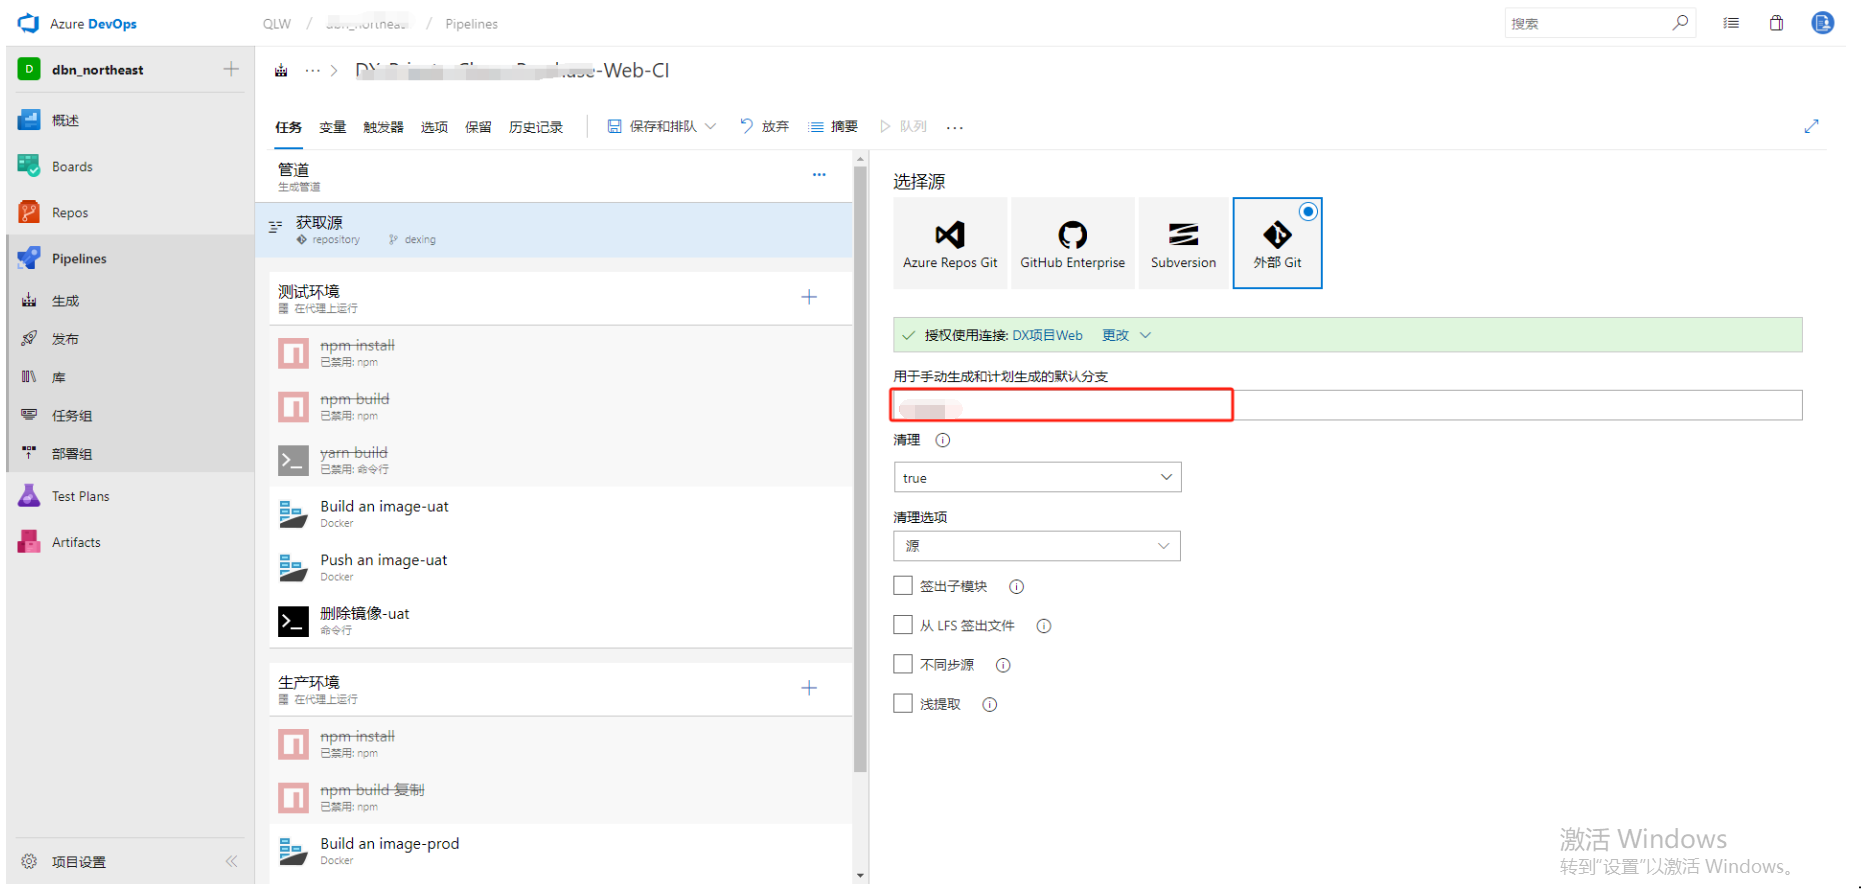This screenshot has height=890, width=1861.
Task: Open the marketplace shopping bag icon
Action: tap(1776, 23)
